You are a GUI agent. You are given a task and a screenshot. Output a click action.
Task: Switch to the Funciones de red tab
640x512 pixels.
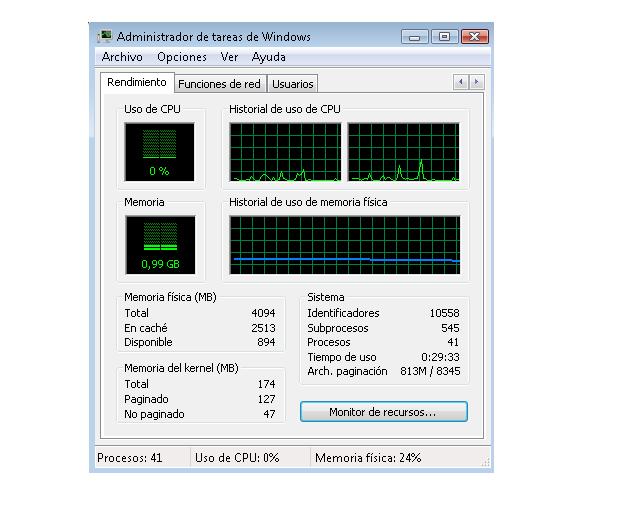tap(219, 84)
